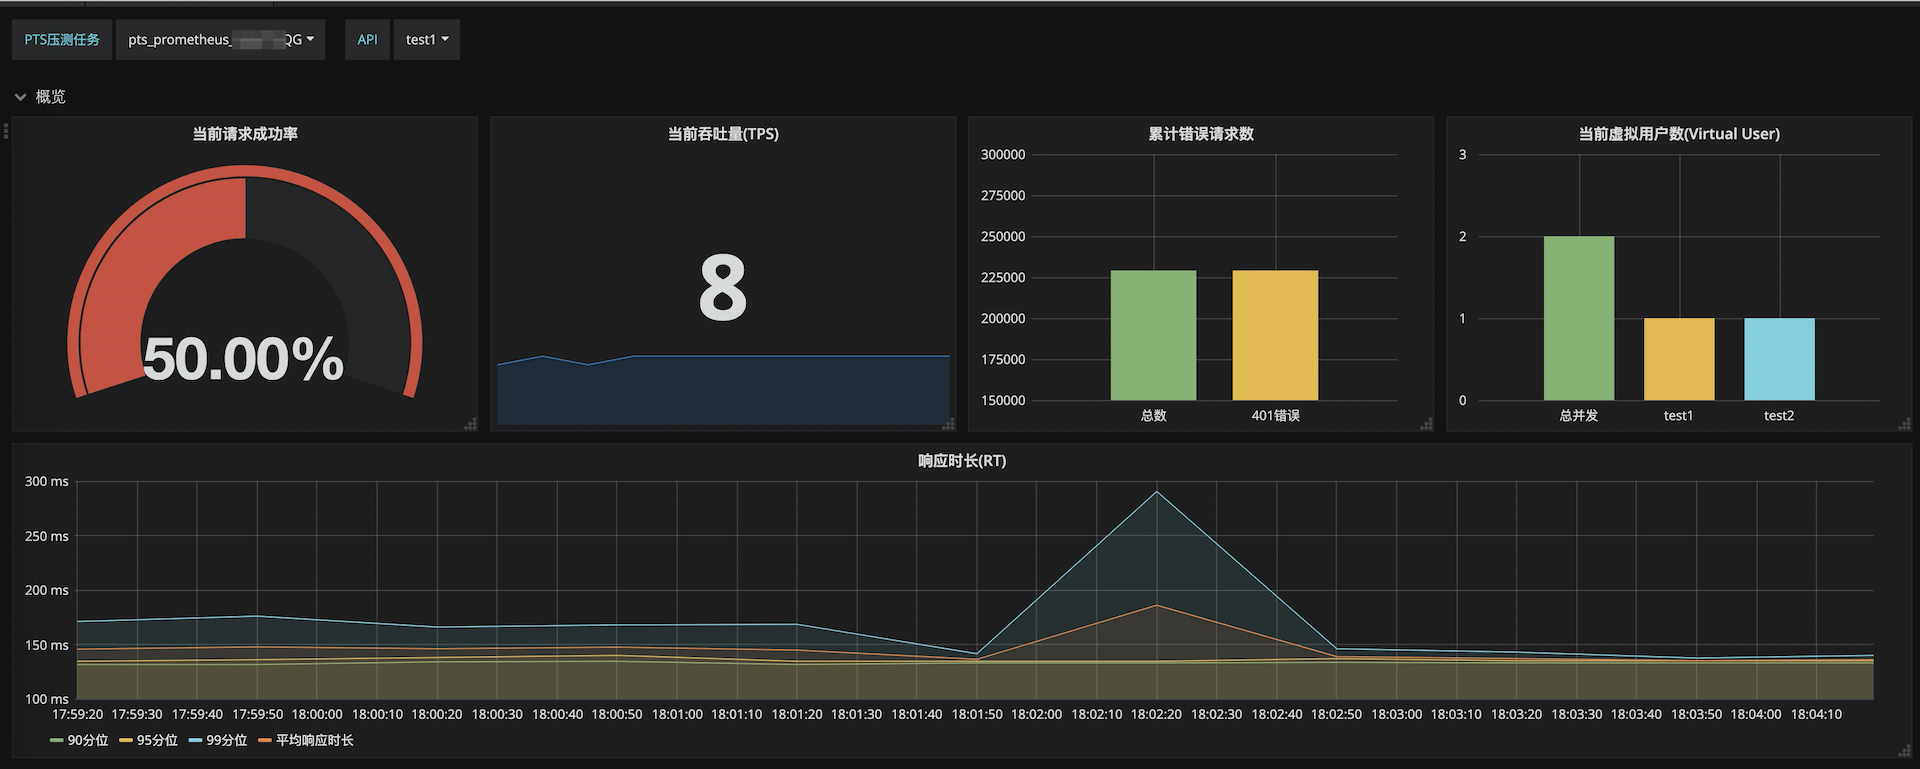Click the 401错误 axis label
This screenshot has height=769, width=1920.
(x=1275, y=415)
